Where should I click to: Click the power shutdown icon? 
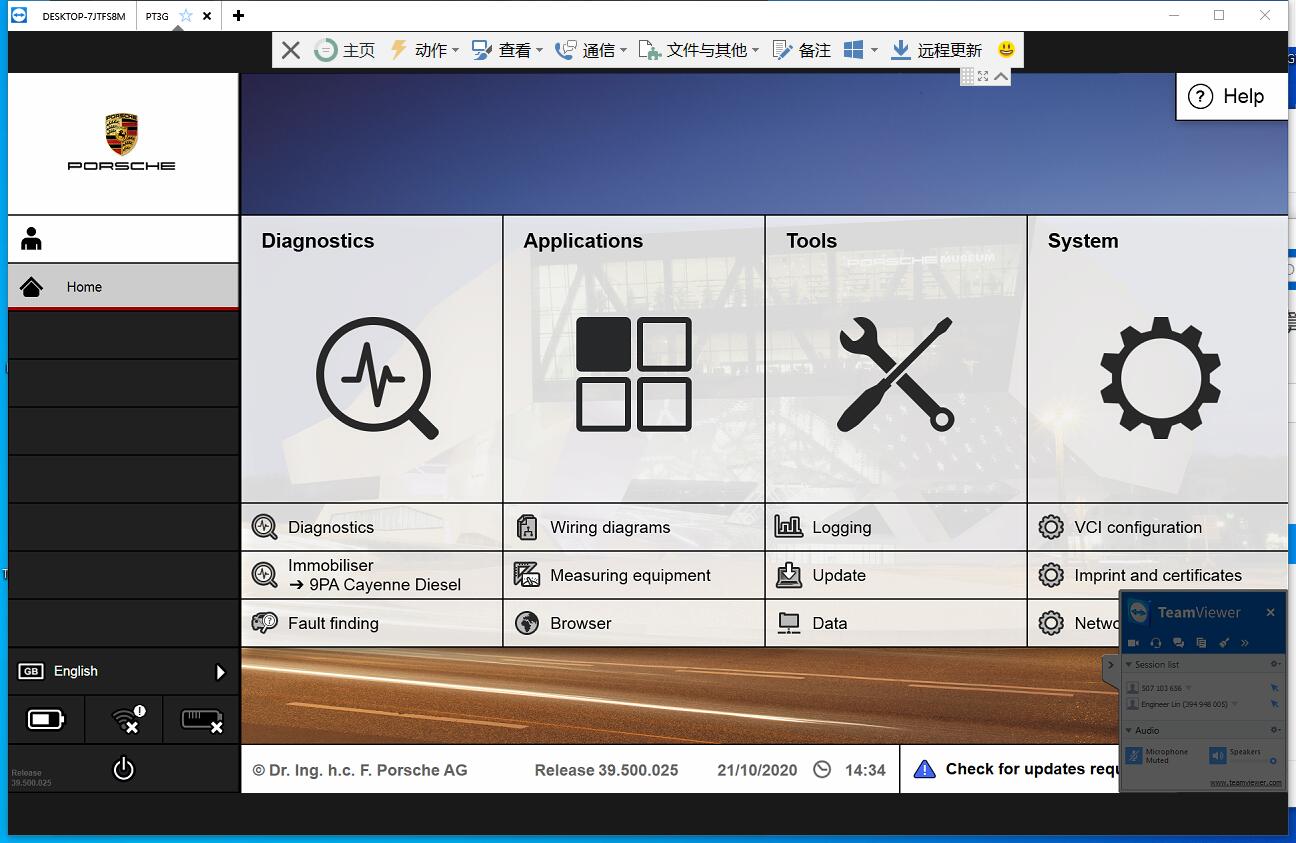pyautogui.click(x=123, y=769)
